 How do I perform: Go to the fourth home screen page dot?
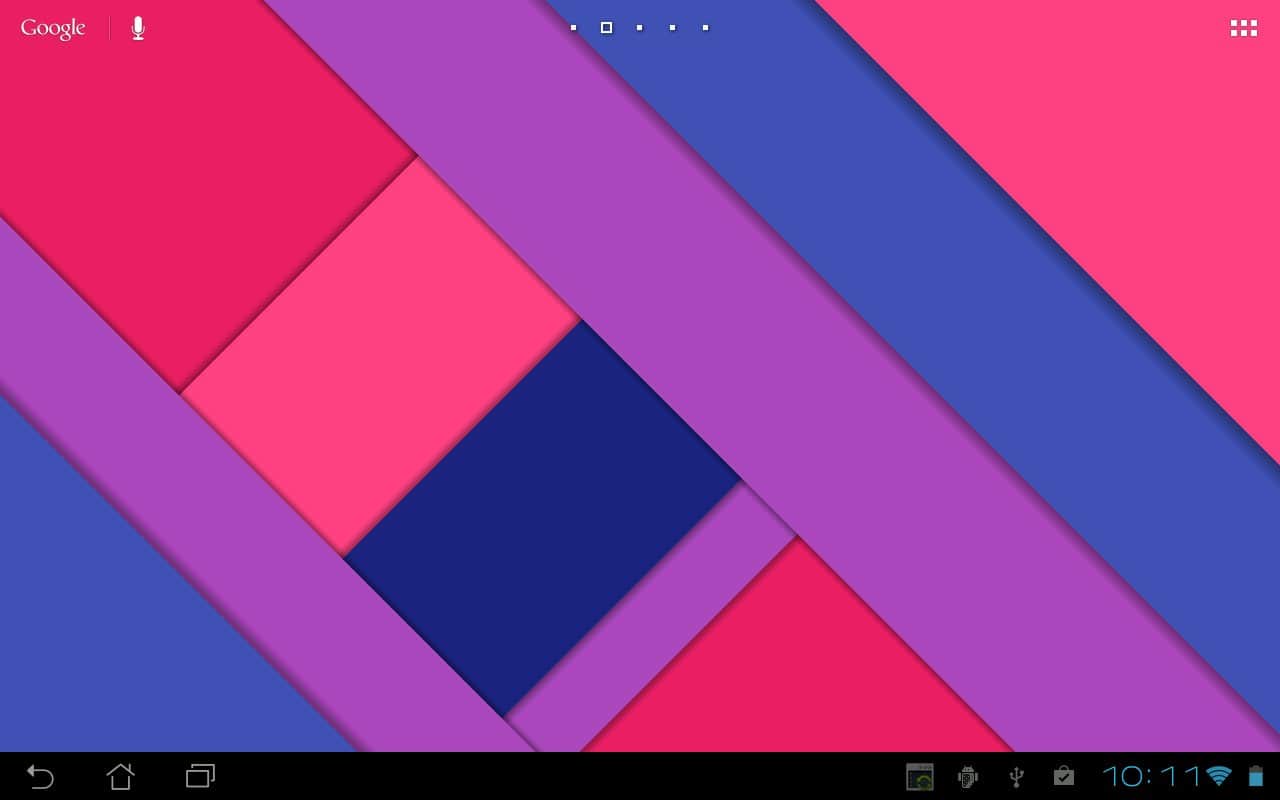[x=672, y=28]
